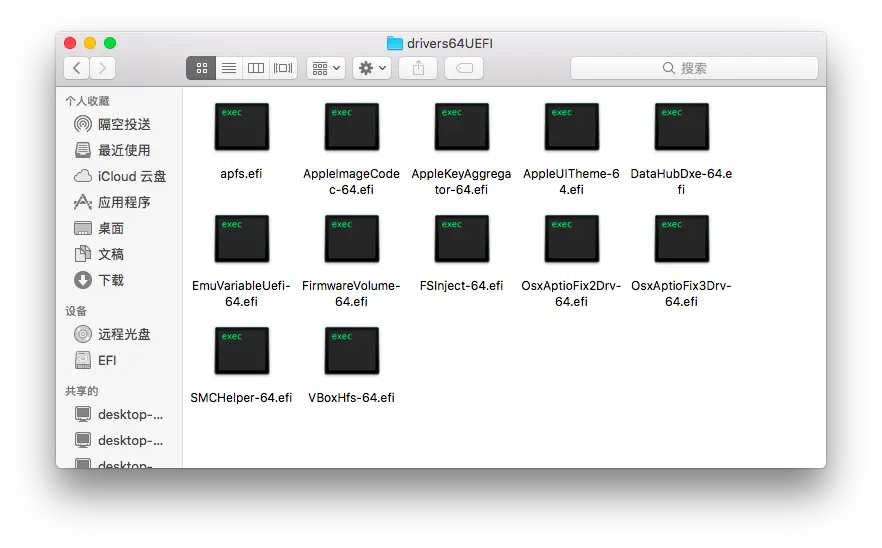Open 桌面 Desktop in sidebar

click(99, 228)
